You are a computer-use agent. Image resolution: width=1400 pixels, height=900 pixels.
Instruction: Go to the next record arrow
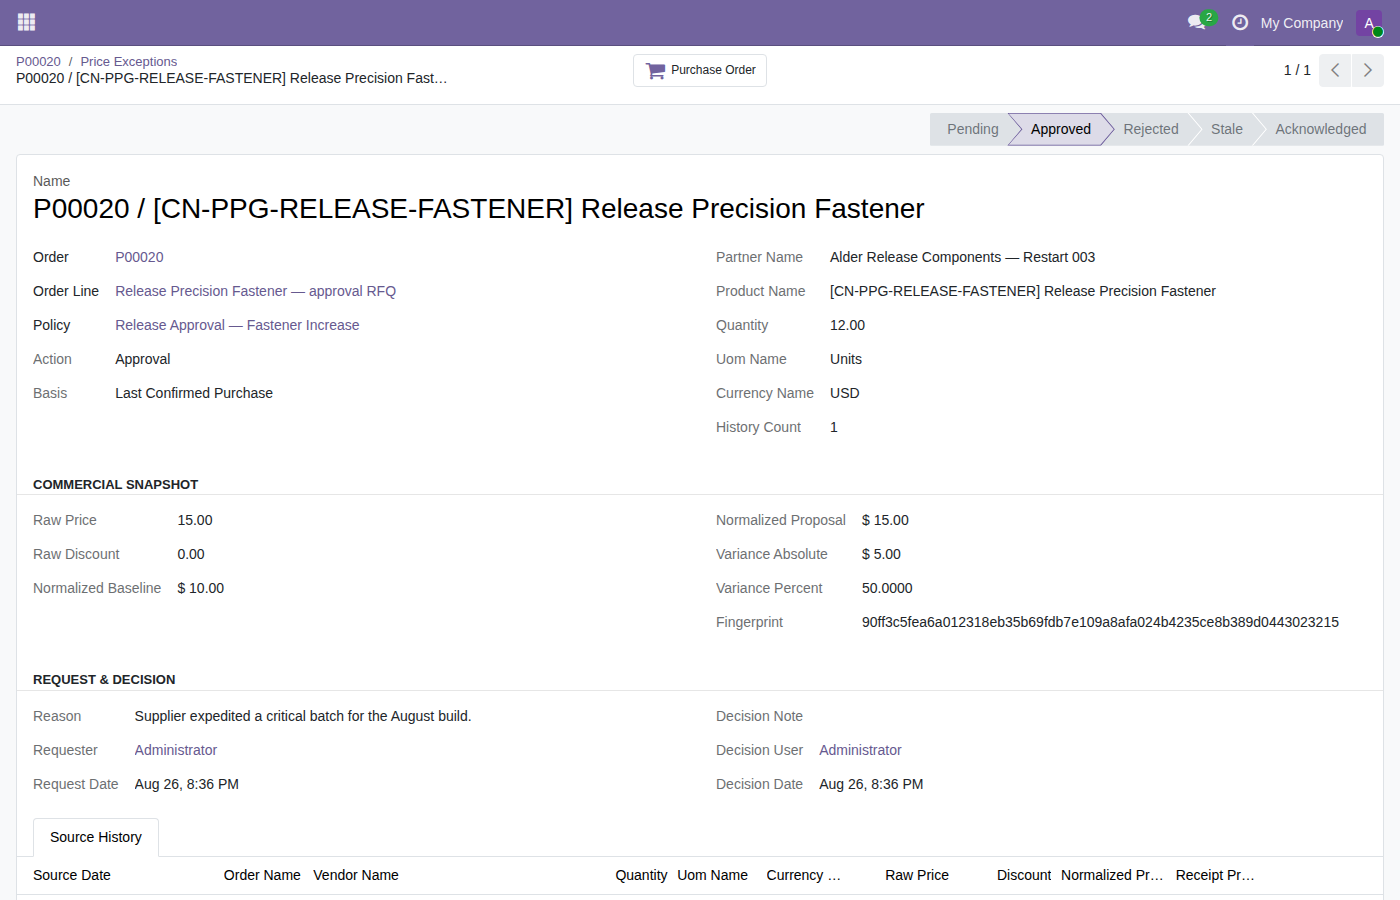tap(1368, 70)
